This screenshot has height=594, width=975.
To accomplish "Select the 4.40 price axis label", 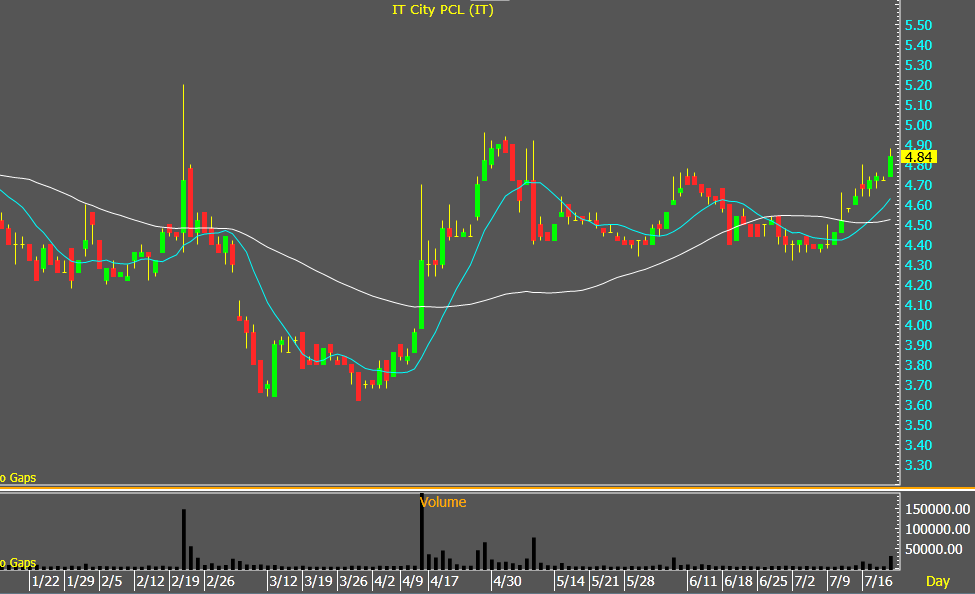I will (x=918, y=245).
